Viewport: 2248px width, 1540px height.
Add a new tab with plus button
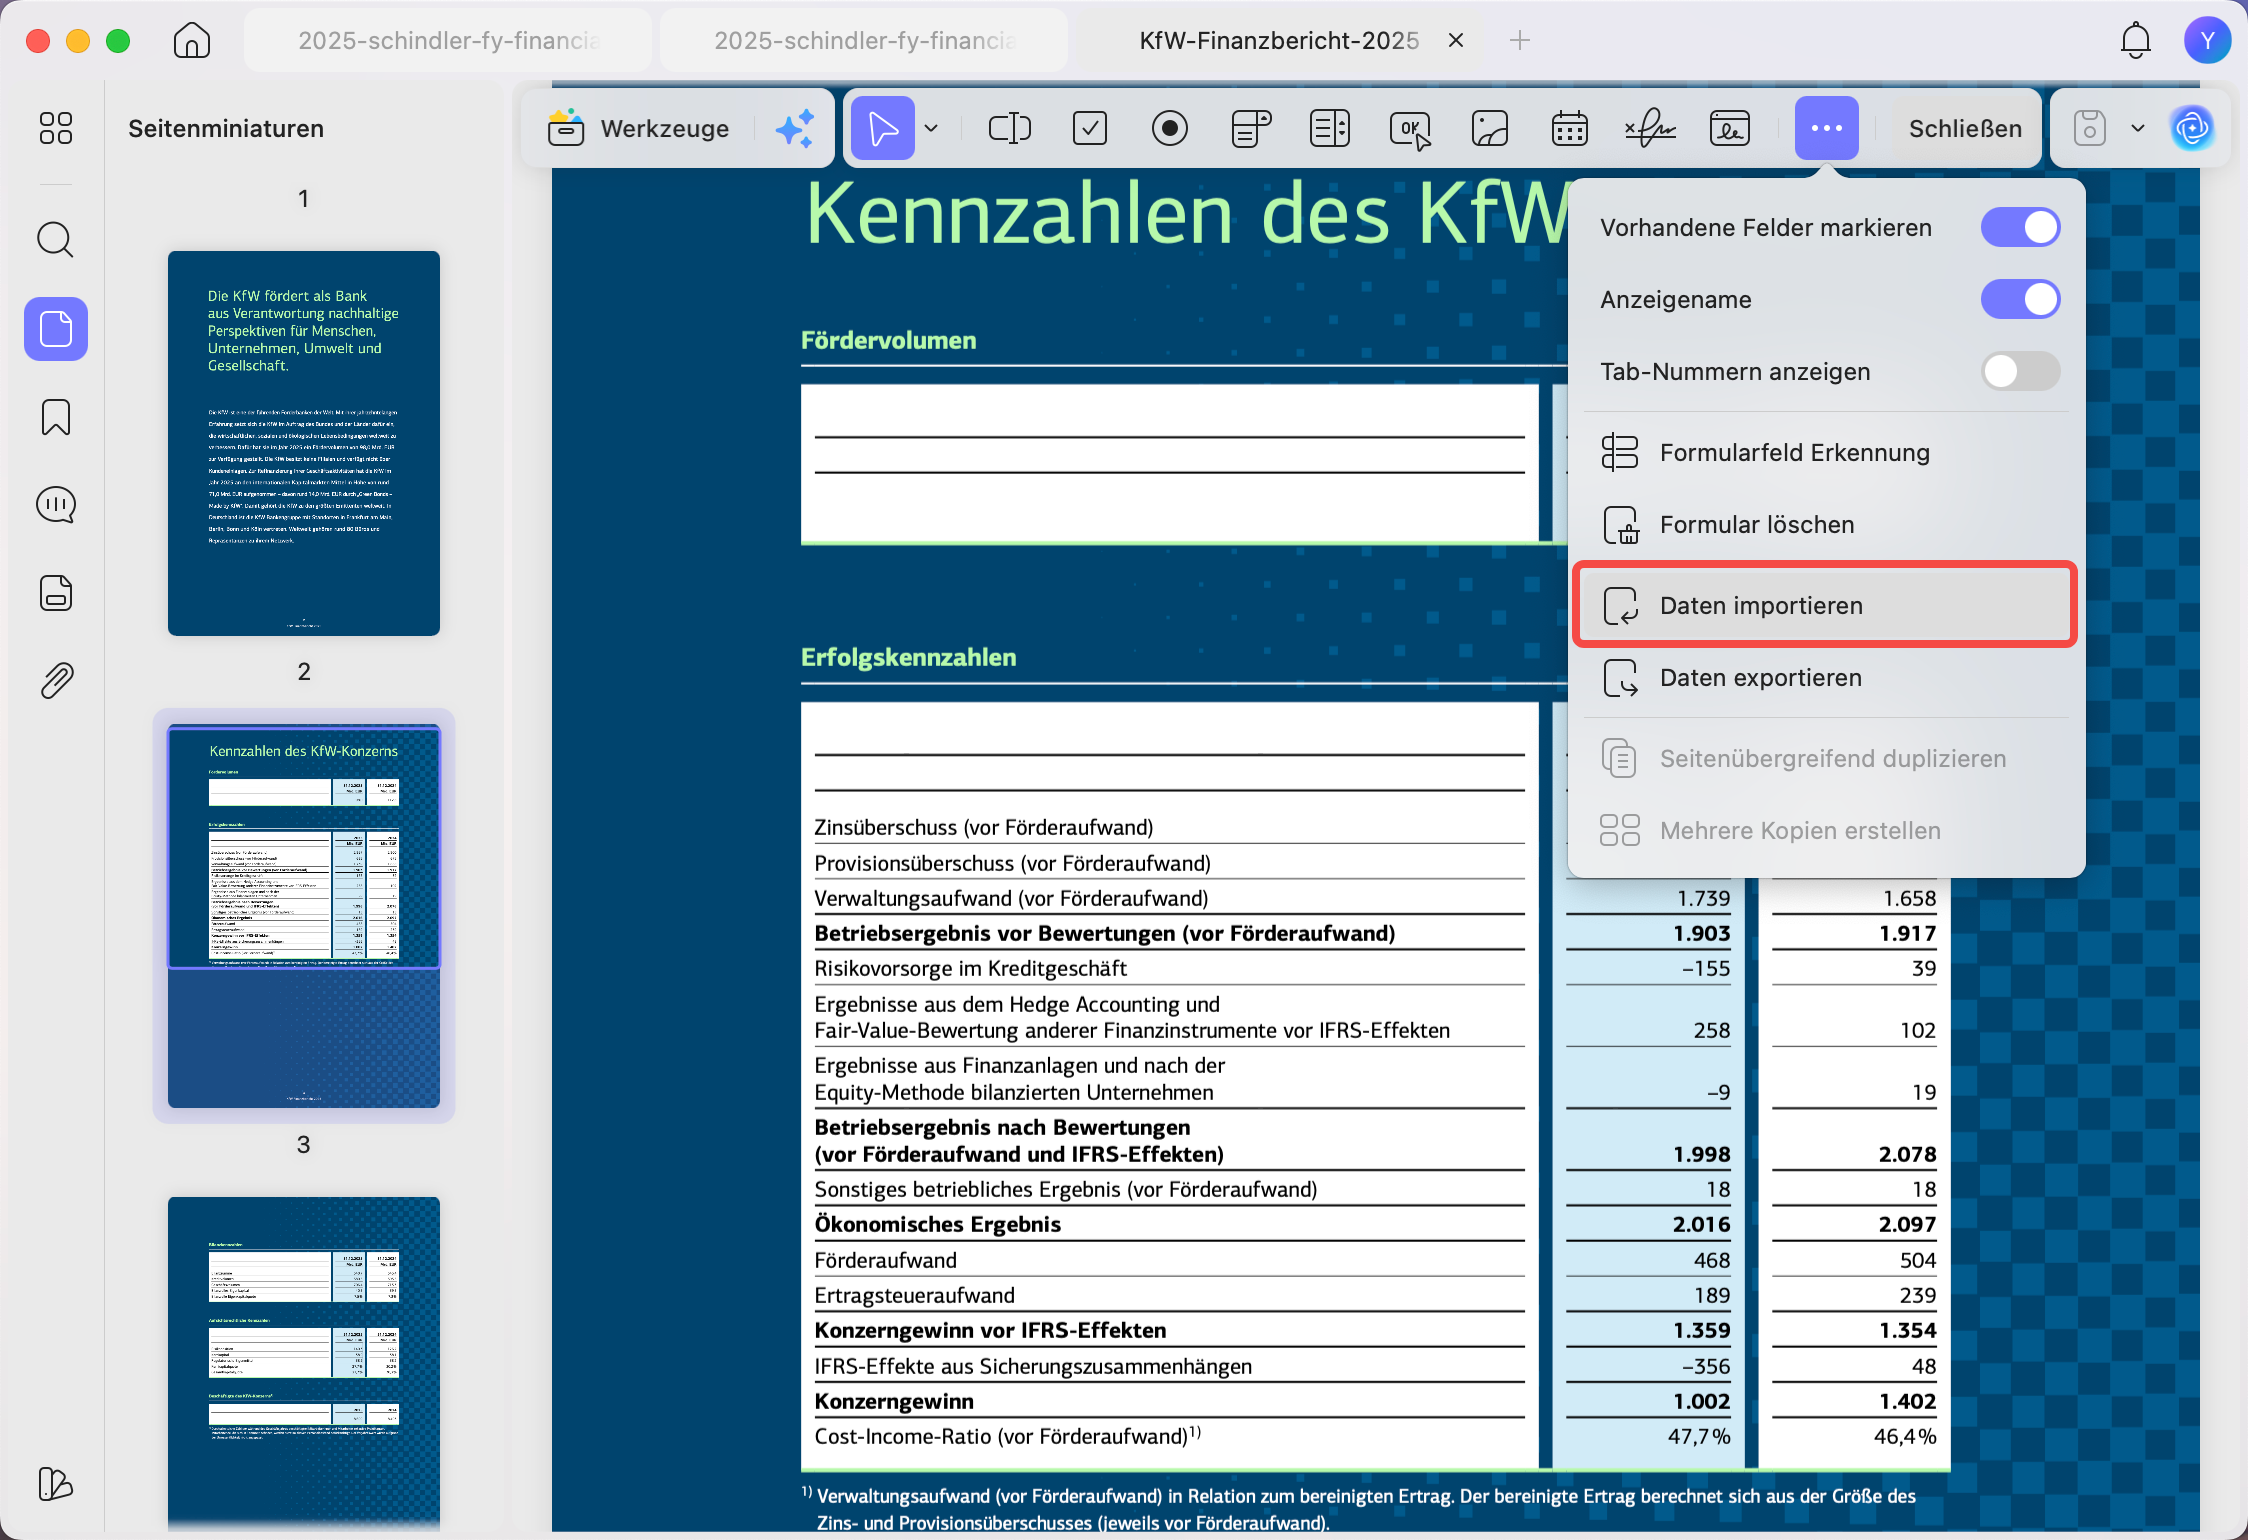tap(1520, 40)
